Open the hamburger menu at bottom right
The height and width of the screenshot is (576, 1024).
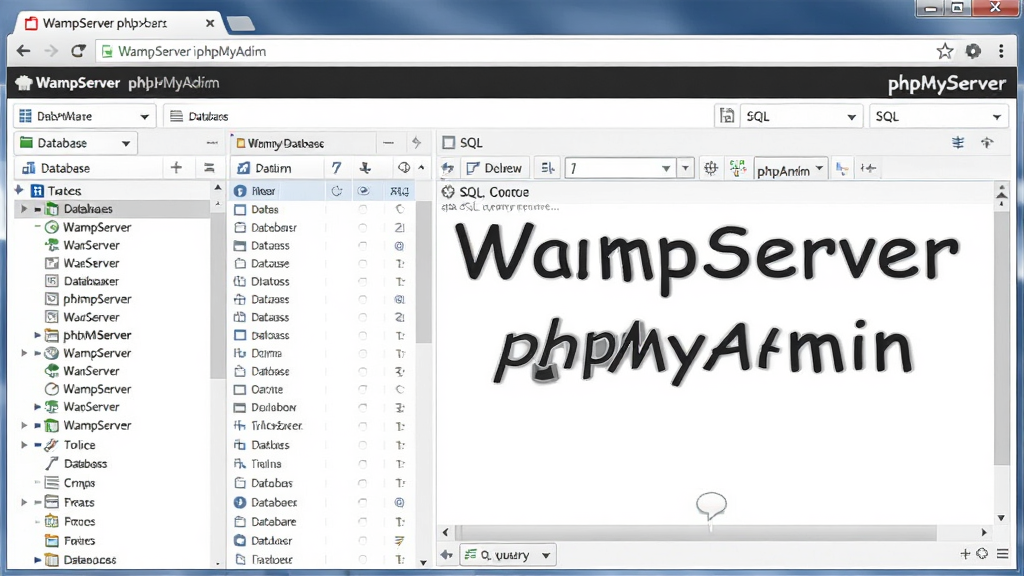pyautogui.click(x=1003, y=554)
